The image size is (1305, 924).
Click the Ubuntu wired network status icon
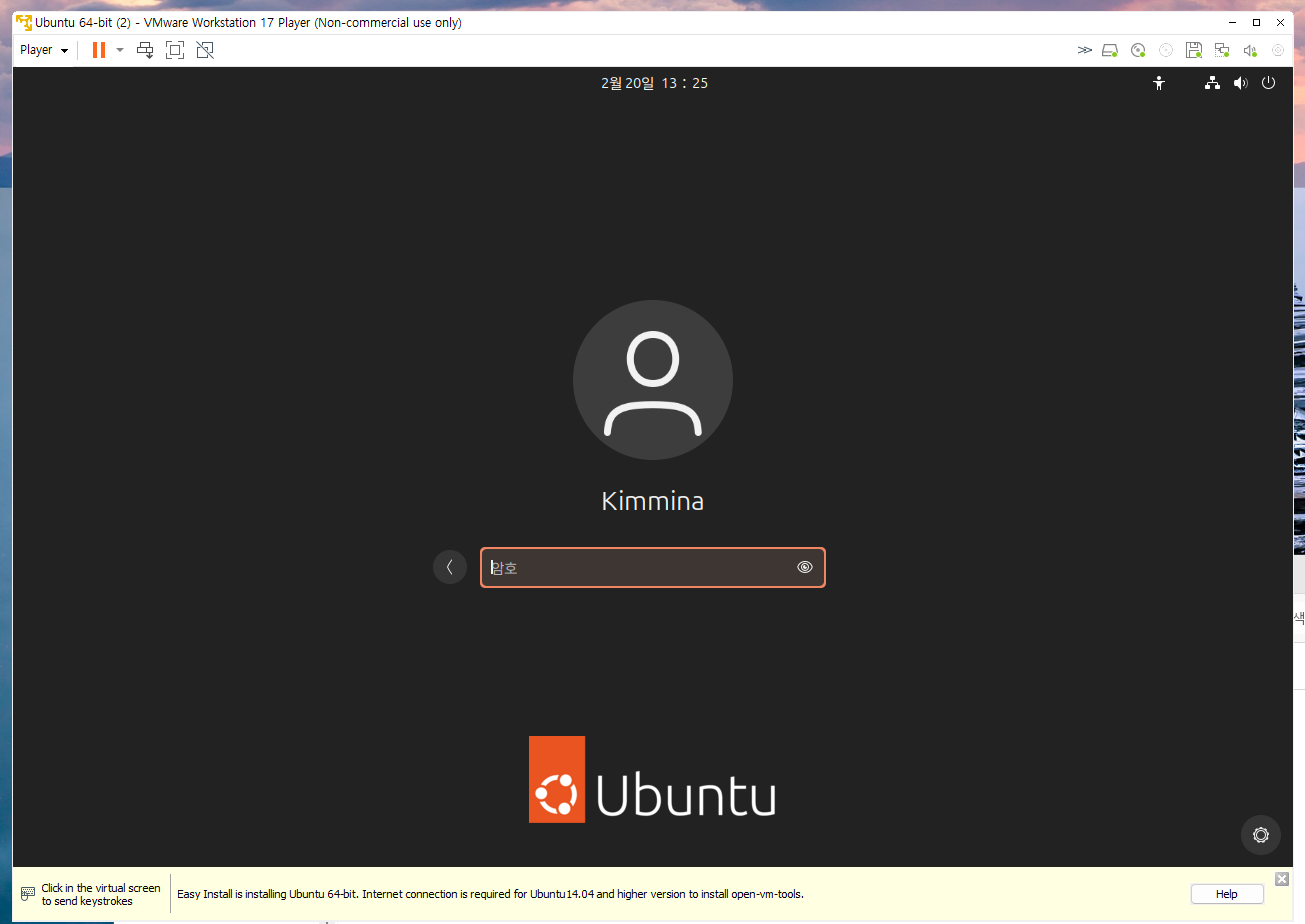[x=1212, y=83]
